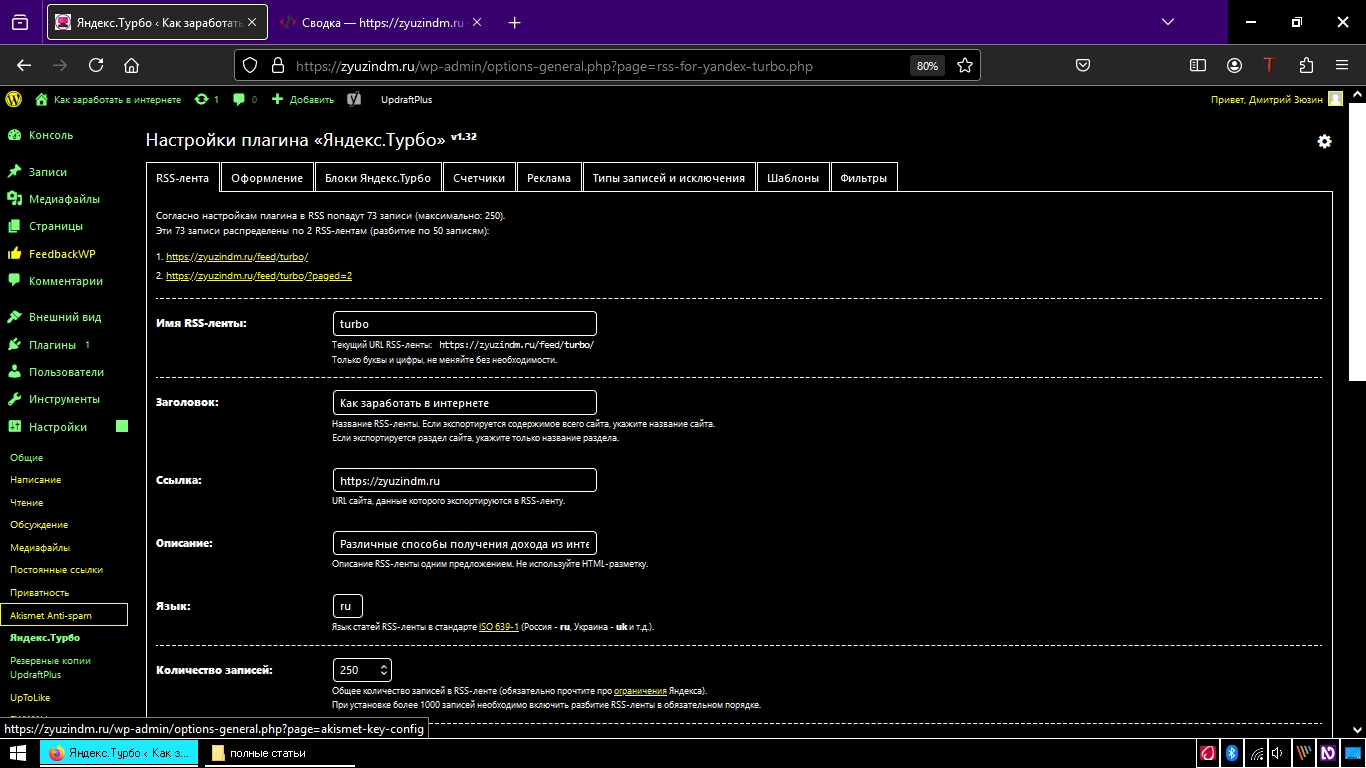Open Akismet Anti-spam settings link

[64, 615]
